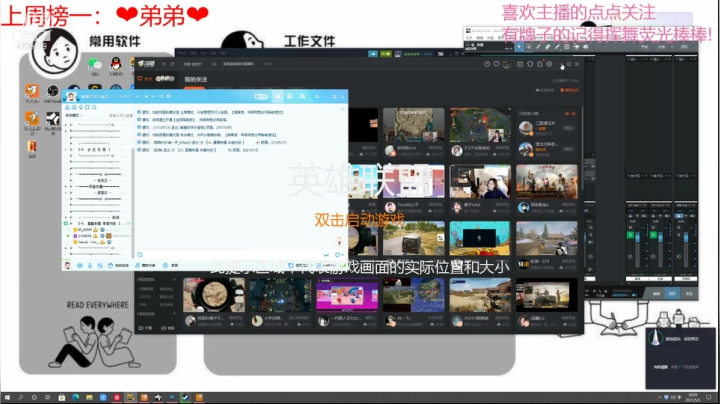This screenshot has height=404, width=720.
Task: Select 我的关注 heading in Huya client
Action: [196, 79]
